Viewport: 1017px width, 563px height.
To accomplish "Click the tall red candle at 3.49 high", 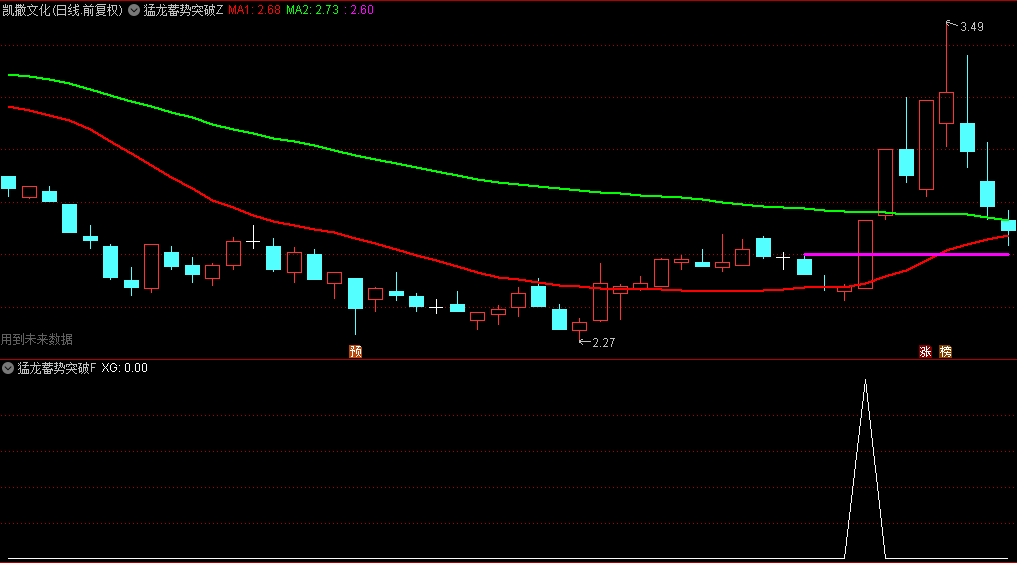I will pos(946,108).
